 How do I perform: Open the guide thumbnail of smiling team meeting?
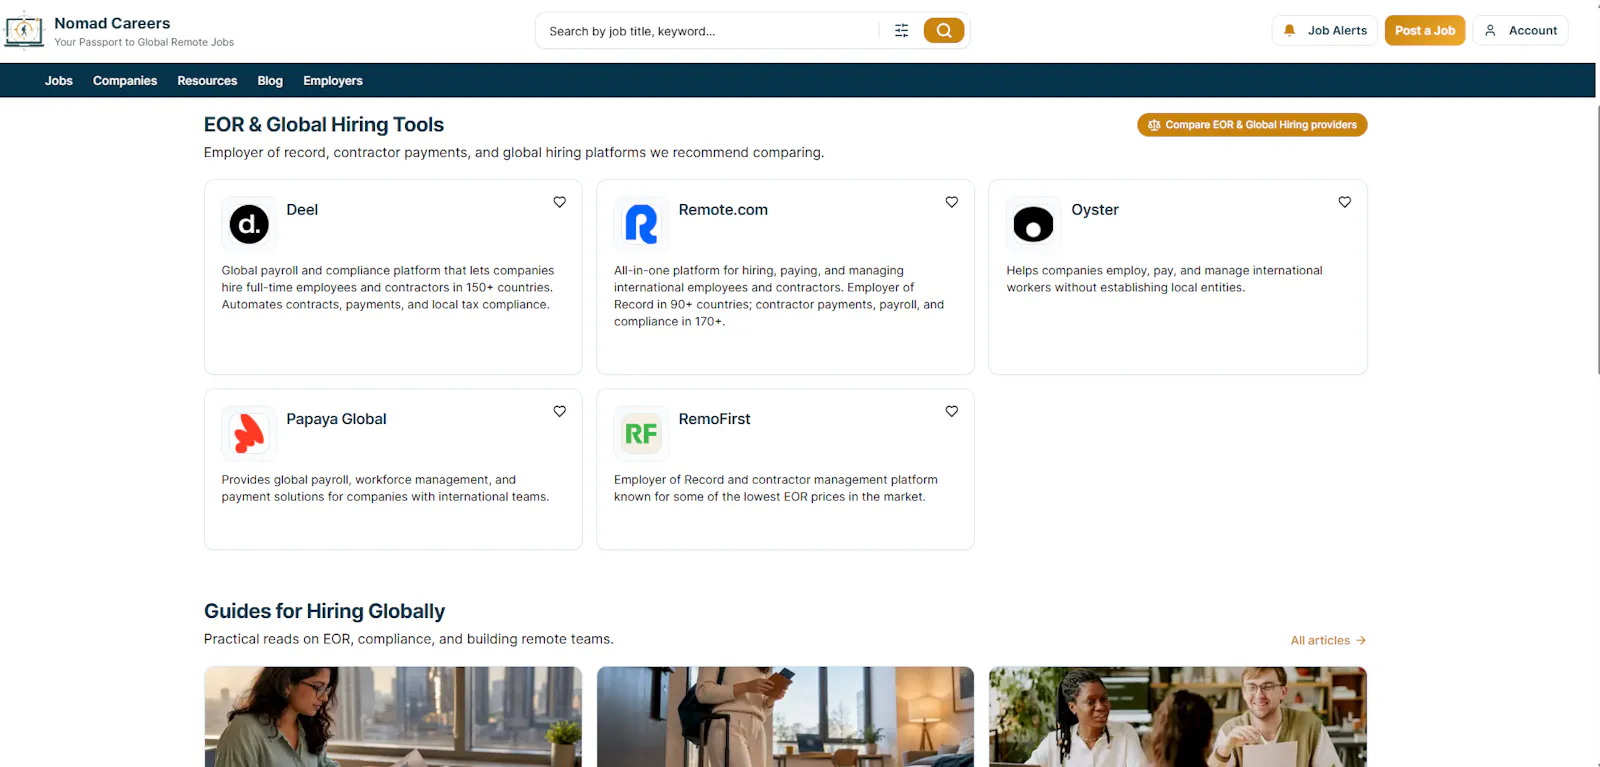pos(1178,717)
